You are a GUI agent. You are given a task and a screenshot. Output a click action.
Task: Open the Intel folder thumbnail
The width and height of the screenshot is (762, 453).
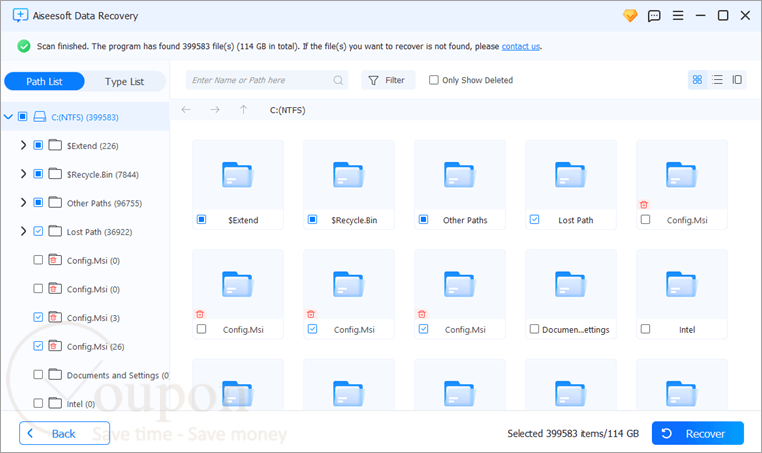click(x=682, y=284)
